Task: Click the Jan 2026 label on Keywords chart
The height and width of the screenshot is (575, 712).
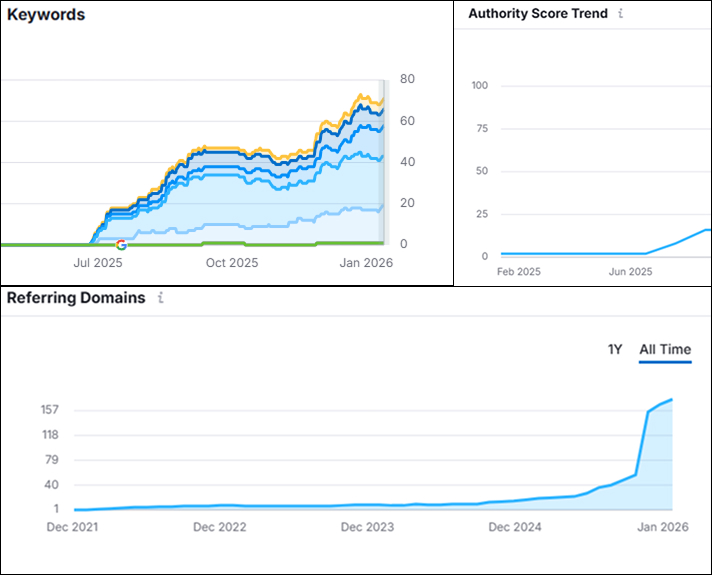Action: pyautogui.click(x=366, y=263)
